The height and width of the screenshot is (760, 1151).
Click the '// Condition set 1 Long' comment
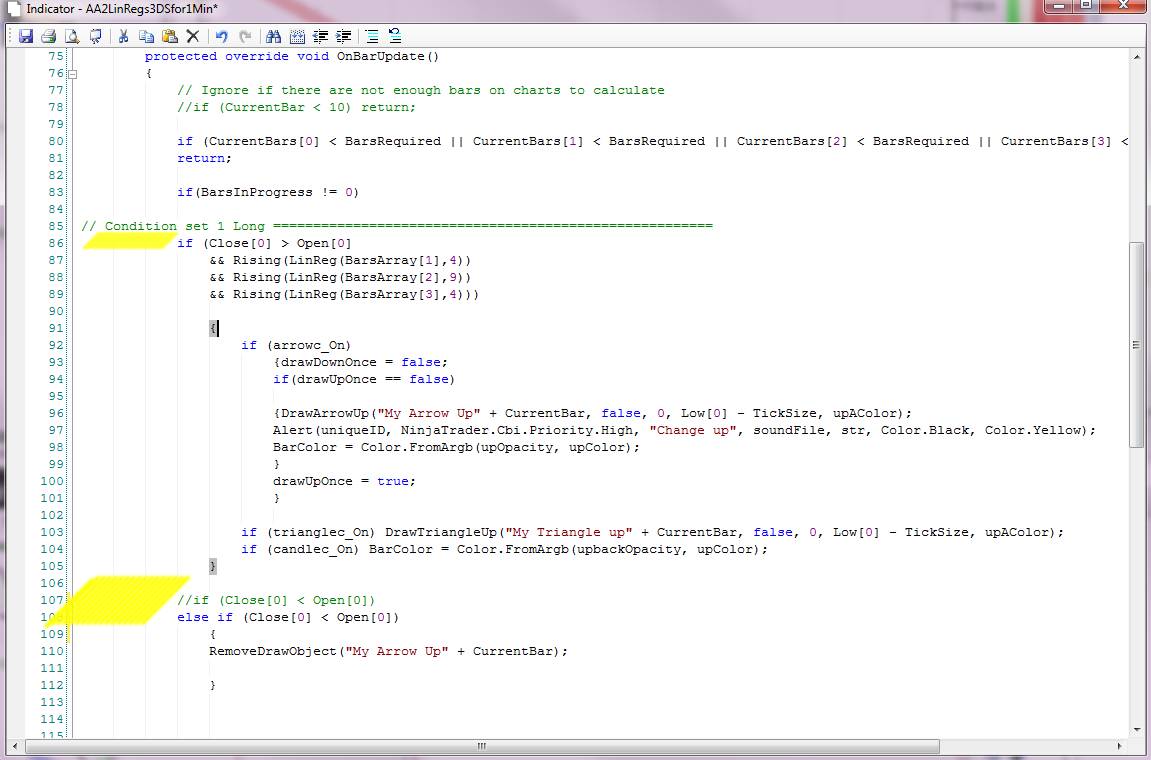click(x=173, y=226)
